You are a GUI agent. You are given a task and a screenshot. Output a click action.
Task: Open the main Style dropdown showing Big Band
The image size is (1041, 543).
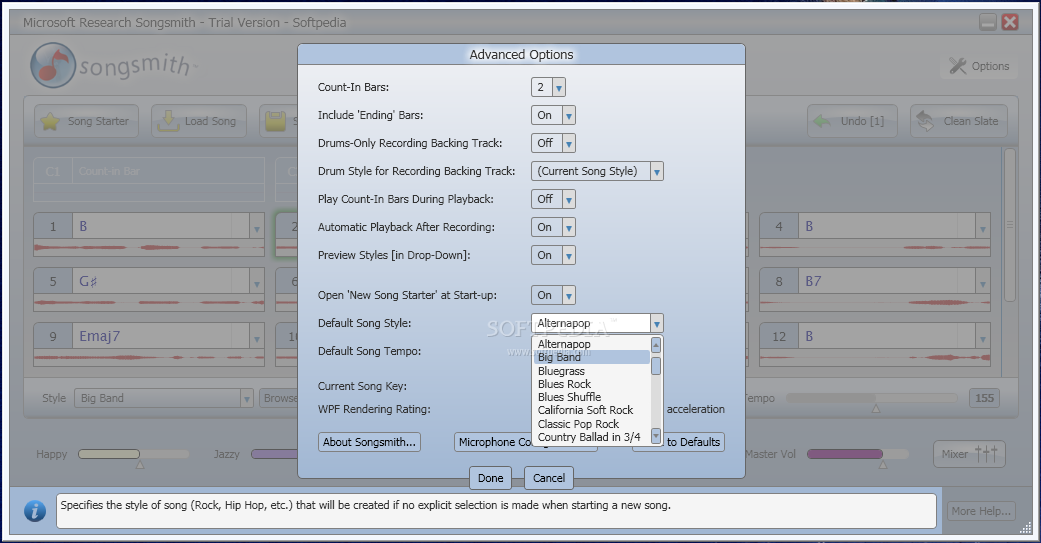click(x=246, y=398)
